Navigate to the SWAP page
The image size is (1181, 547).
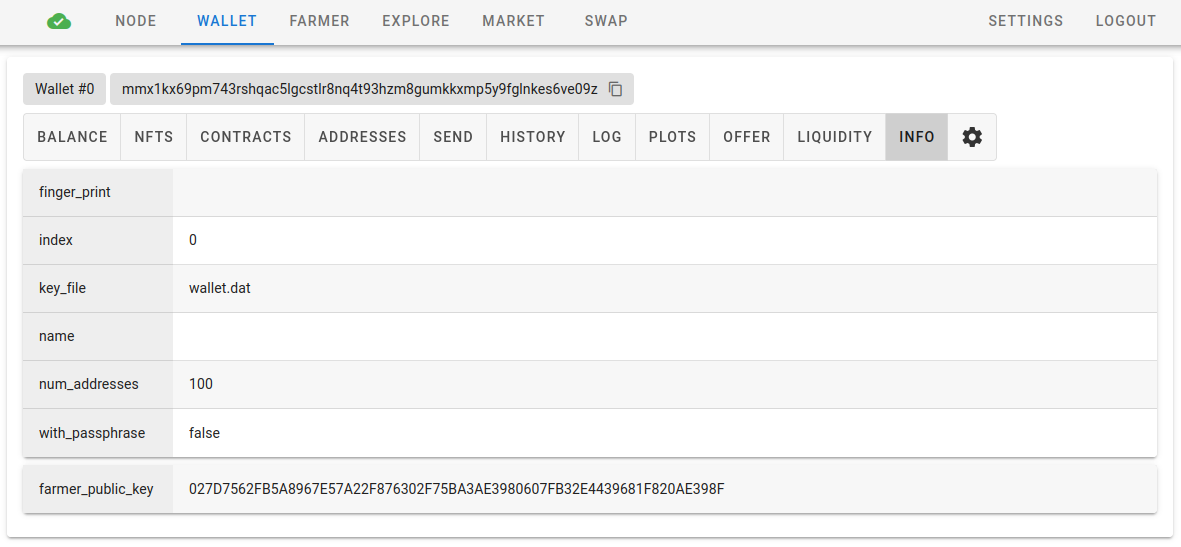[606, 21]
